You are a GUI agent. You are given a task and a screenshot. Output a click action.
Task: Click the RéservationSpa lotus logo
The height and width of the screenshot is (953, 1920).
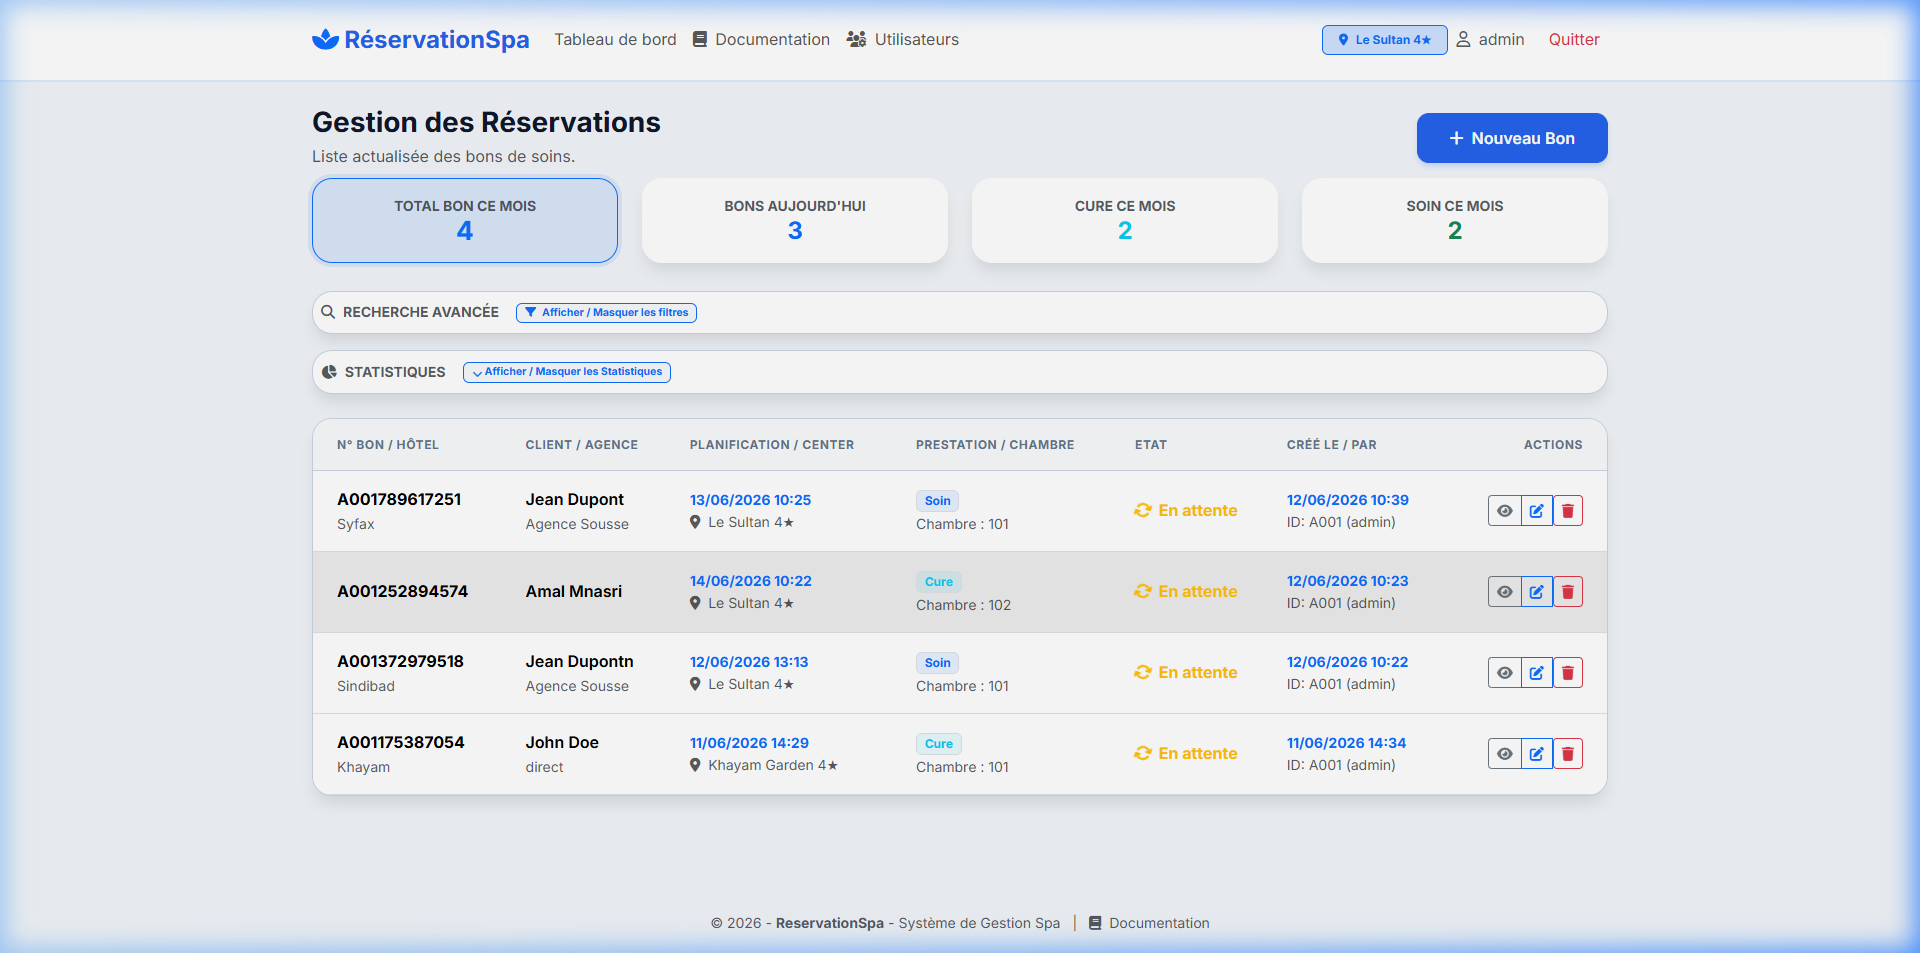(x=325, y=39)
